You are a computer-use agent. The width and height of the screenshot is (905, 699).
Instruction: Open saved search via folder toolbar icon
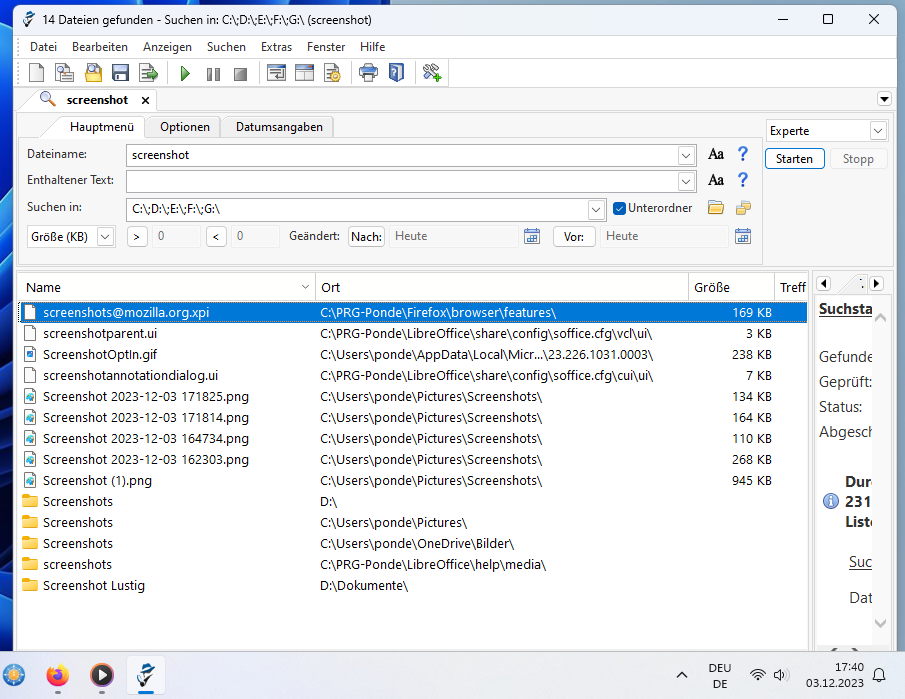pyautogui.click(x=93, y=73)
